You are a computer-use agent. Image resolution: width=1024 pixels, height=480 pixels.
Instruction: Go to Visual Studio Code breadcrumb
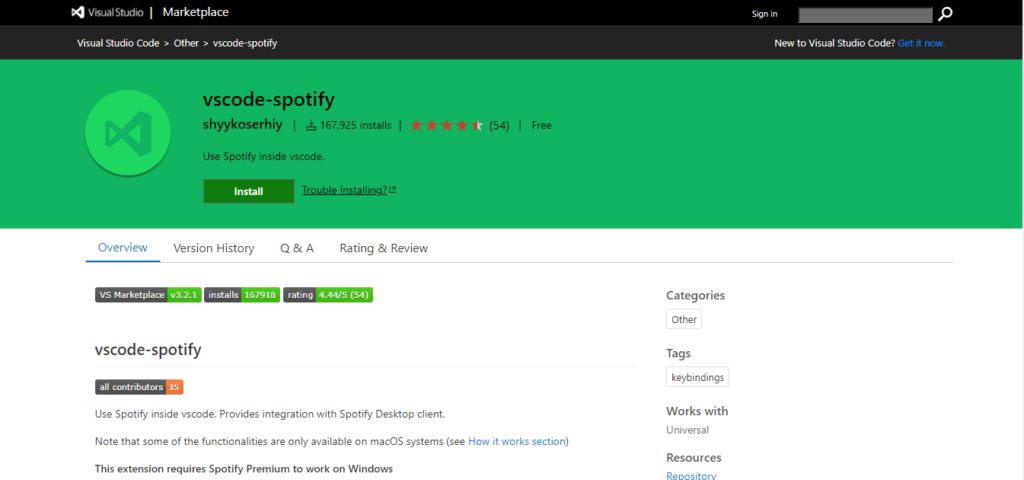(118, 43)
